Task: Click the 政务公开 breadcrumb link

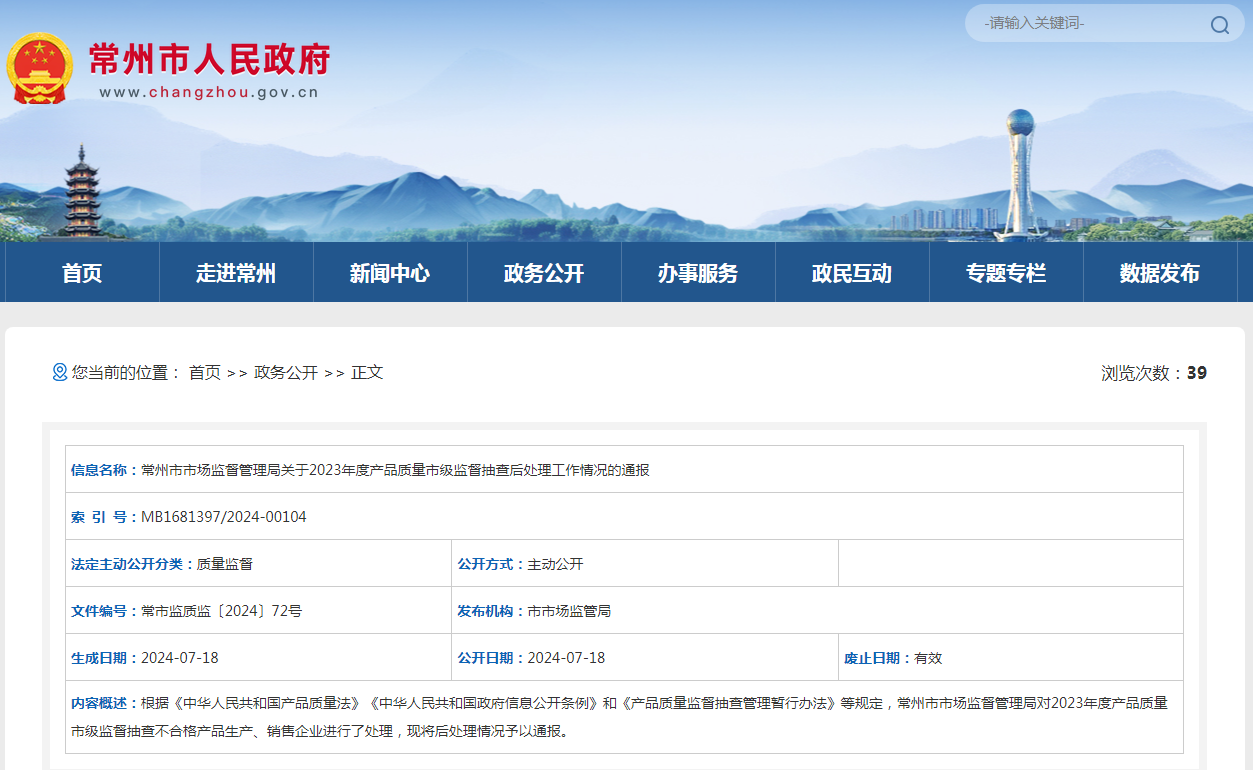Action: (x=286, y=372)
